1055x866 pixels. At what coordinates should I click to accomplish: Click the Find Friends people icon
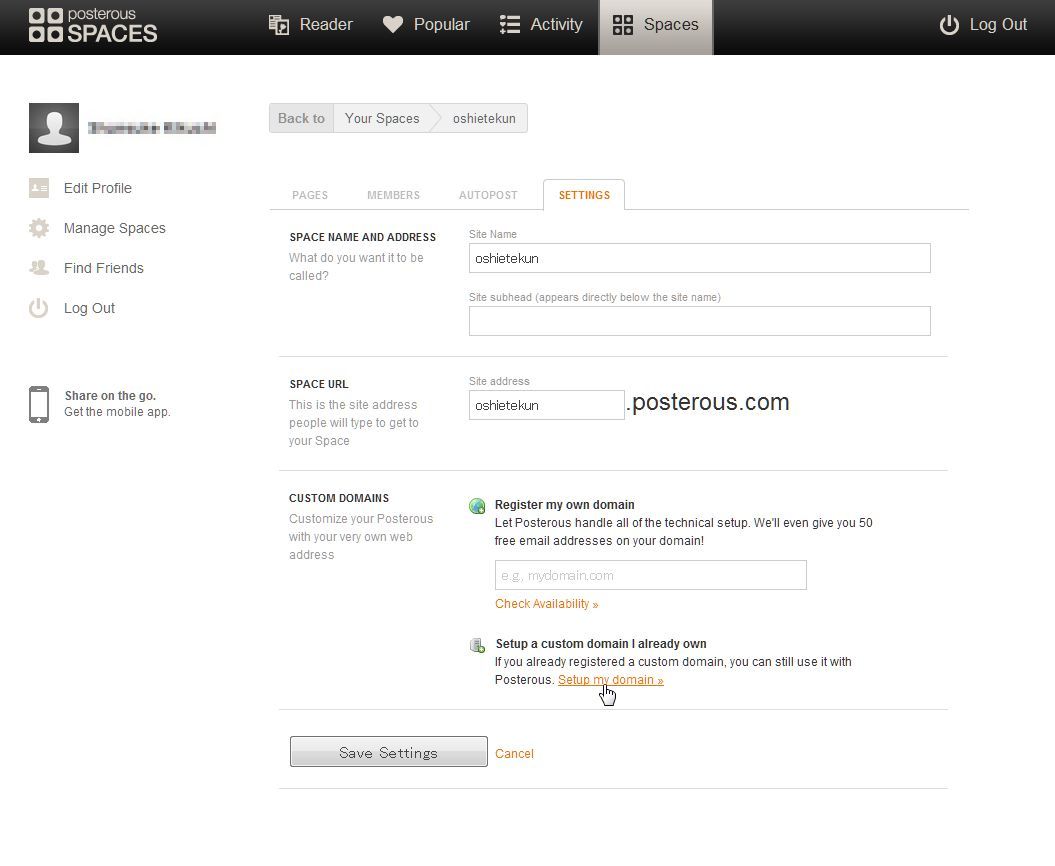tap(39, 268)
